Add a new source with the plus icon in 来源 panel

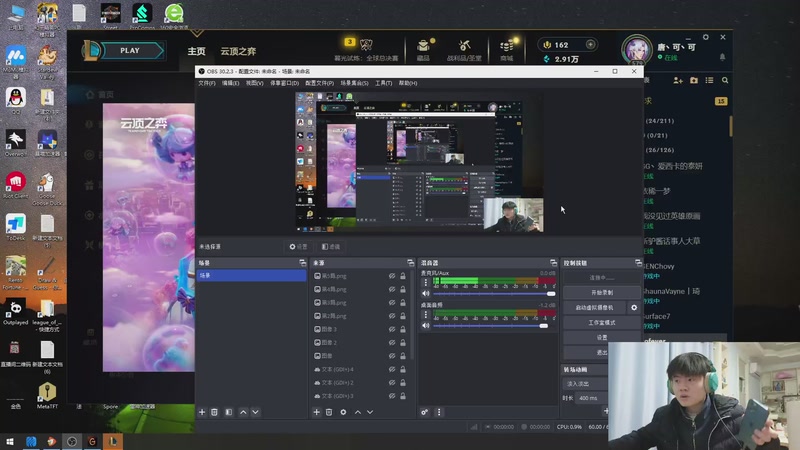[316, 412]
